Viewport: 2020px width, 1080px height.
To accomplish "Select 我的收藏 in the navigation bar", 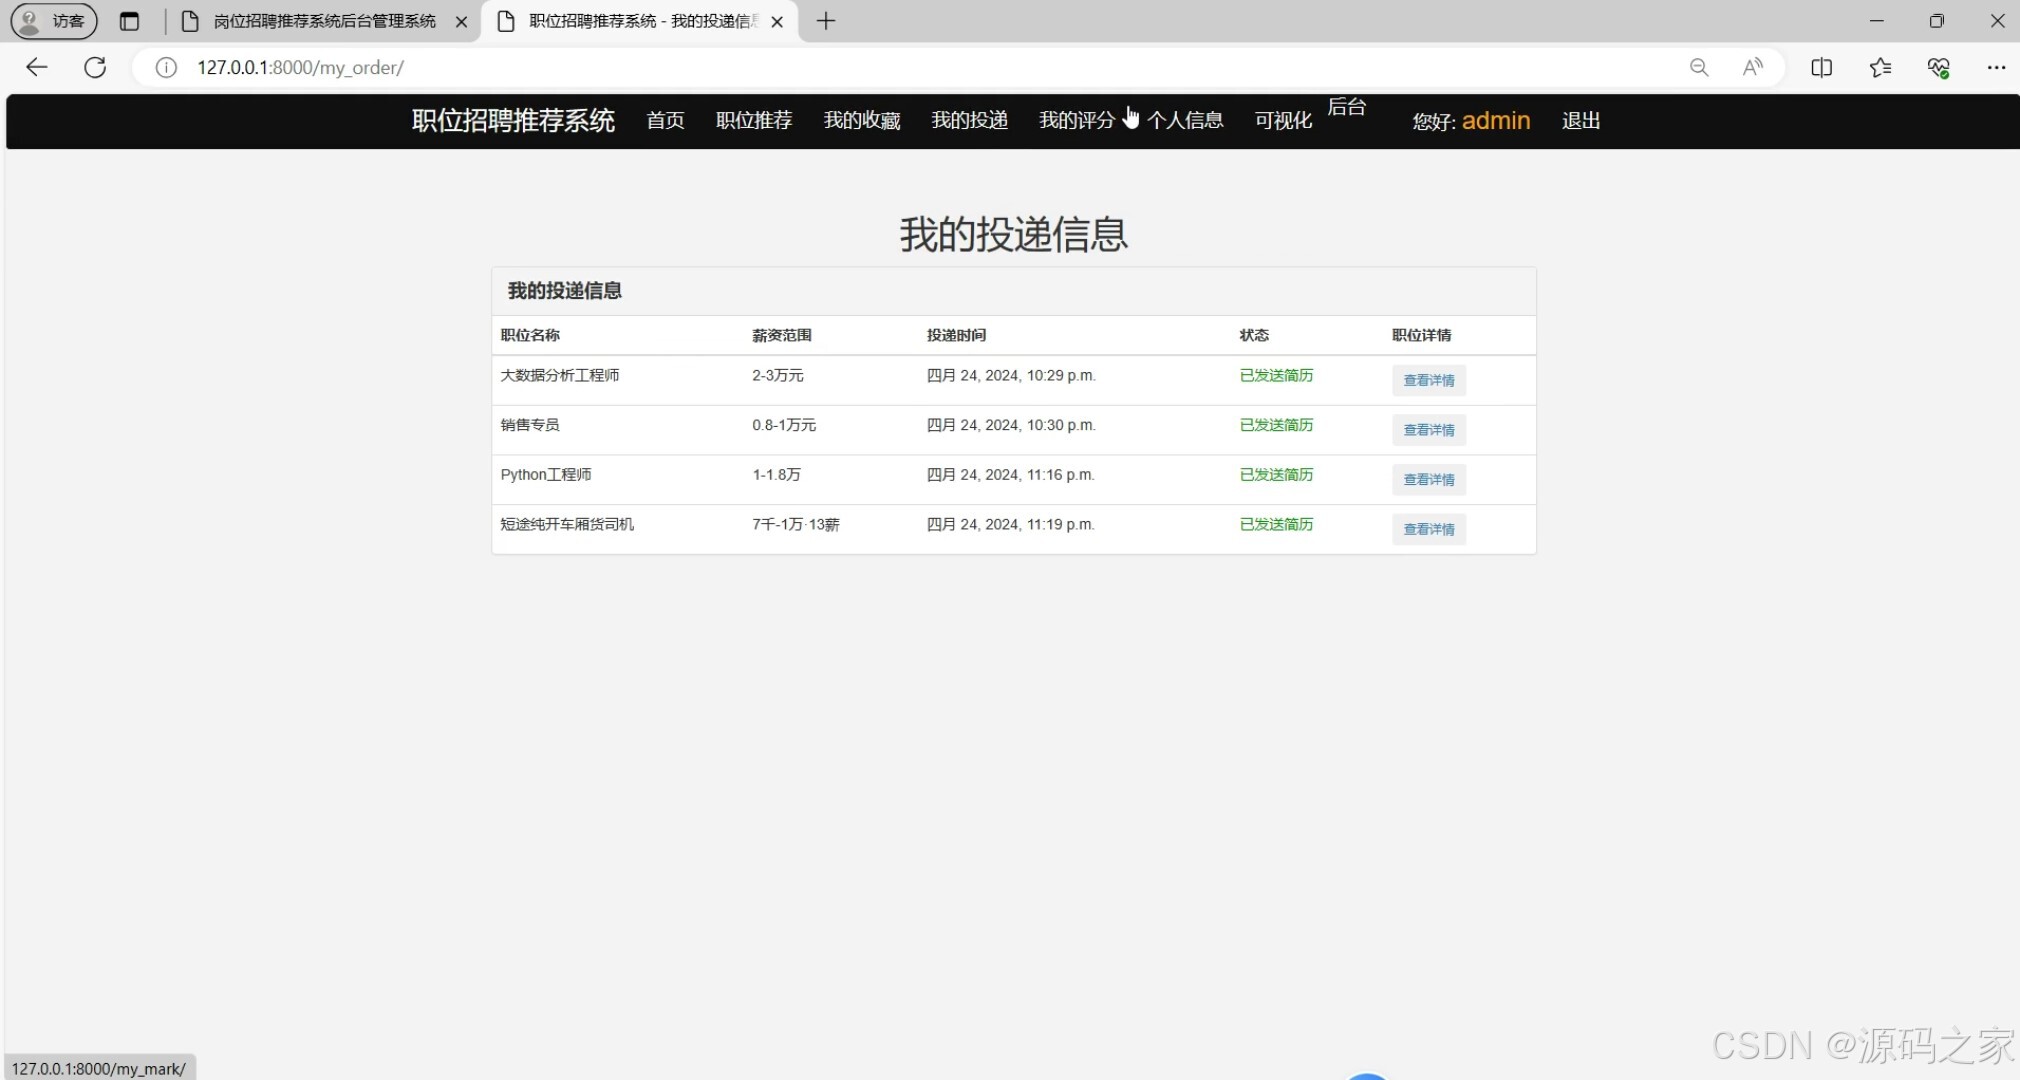I will click(x=860, y=120).
